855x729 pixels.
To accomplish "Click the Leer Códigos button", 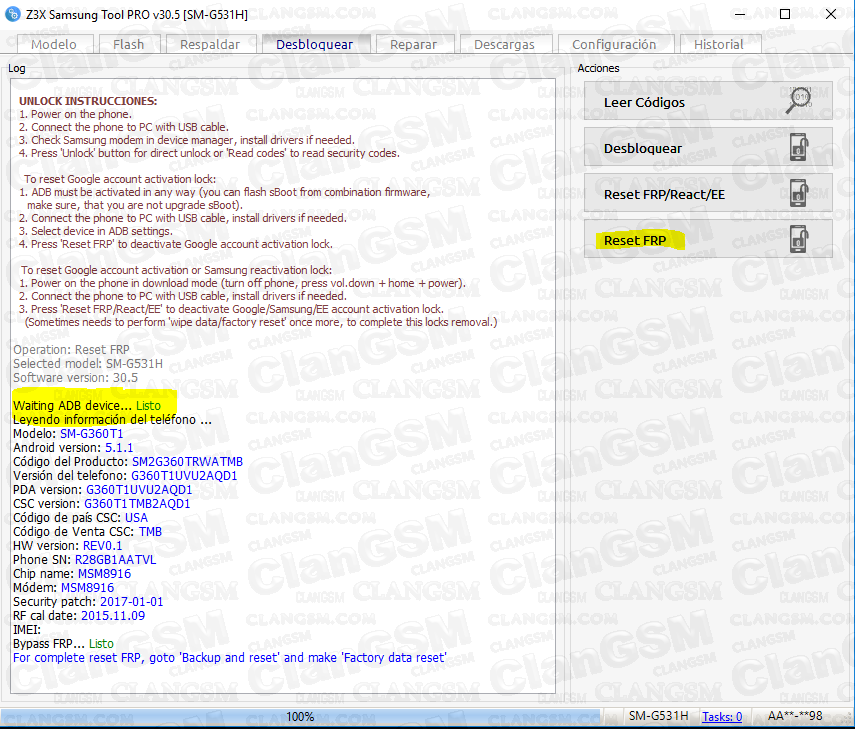I will [x=708, y=101].
